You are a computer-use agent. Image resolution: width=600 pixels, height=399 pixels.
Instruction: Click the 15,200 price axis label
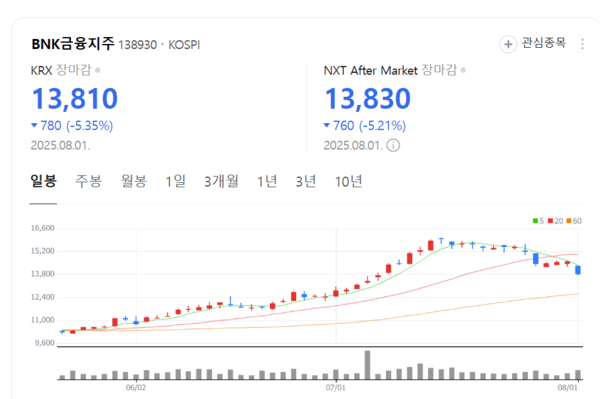pyautogui.click(x=42, y=251)
